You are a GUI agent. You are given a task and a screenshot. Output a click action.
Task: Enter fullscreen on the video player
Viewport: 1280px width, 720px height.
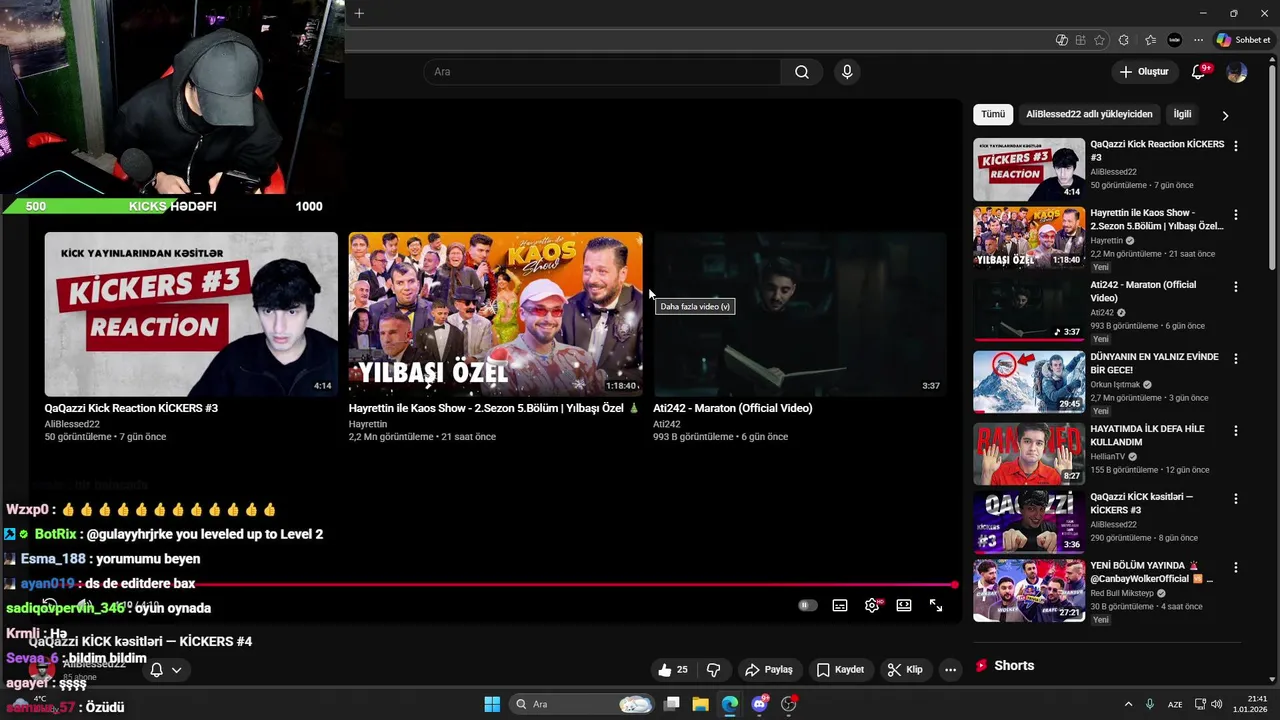(936, 605)
